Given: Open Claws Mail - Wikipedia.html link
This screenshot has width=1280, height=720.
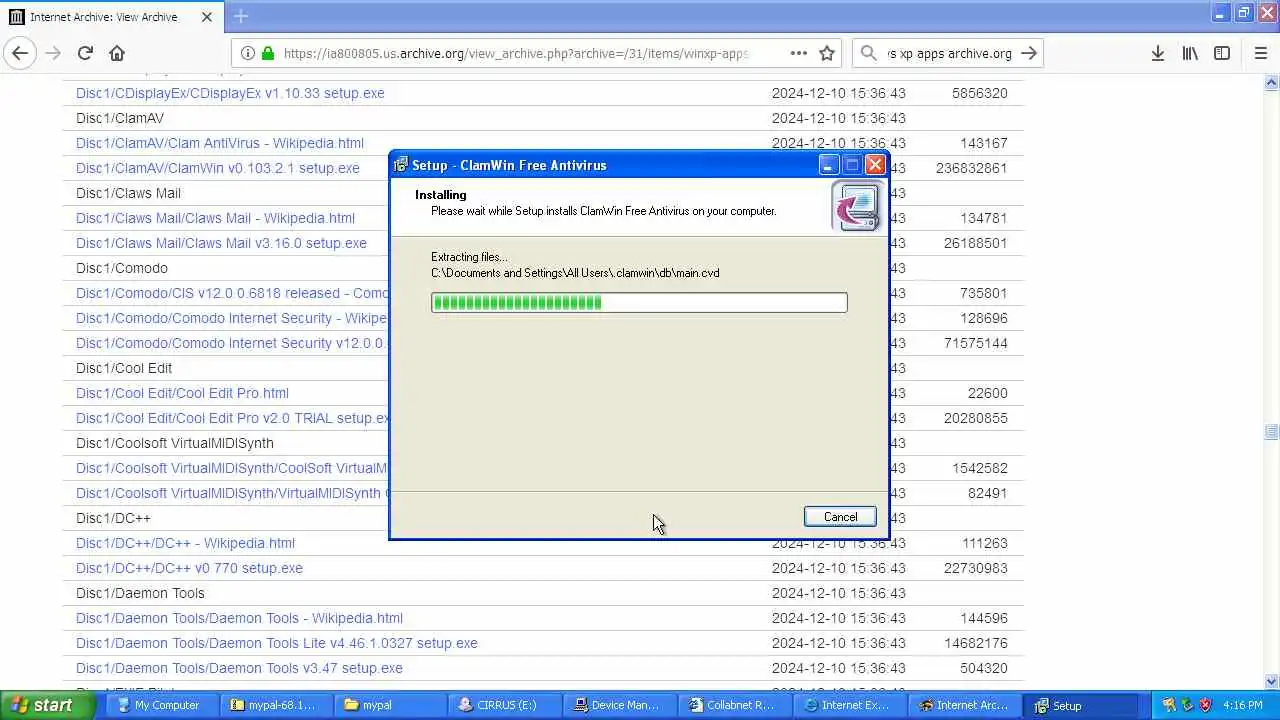Looking at the screenshot, I should point(215,218).
